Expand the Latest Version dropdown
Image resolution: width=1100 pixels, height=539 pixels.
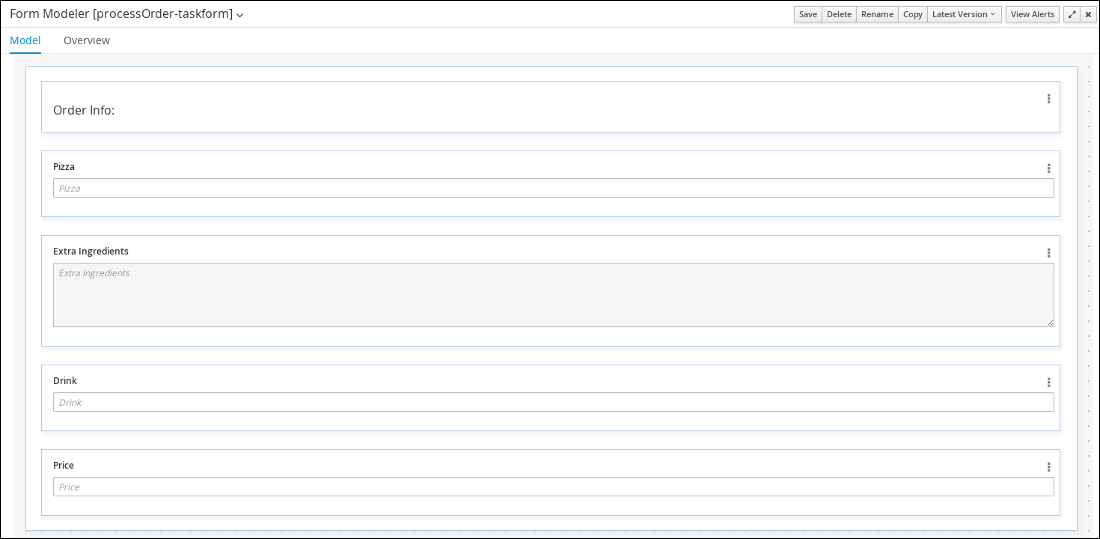click(964, 14)
